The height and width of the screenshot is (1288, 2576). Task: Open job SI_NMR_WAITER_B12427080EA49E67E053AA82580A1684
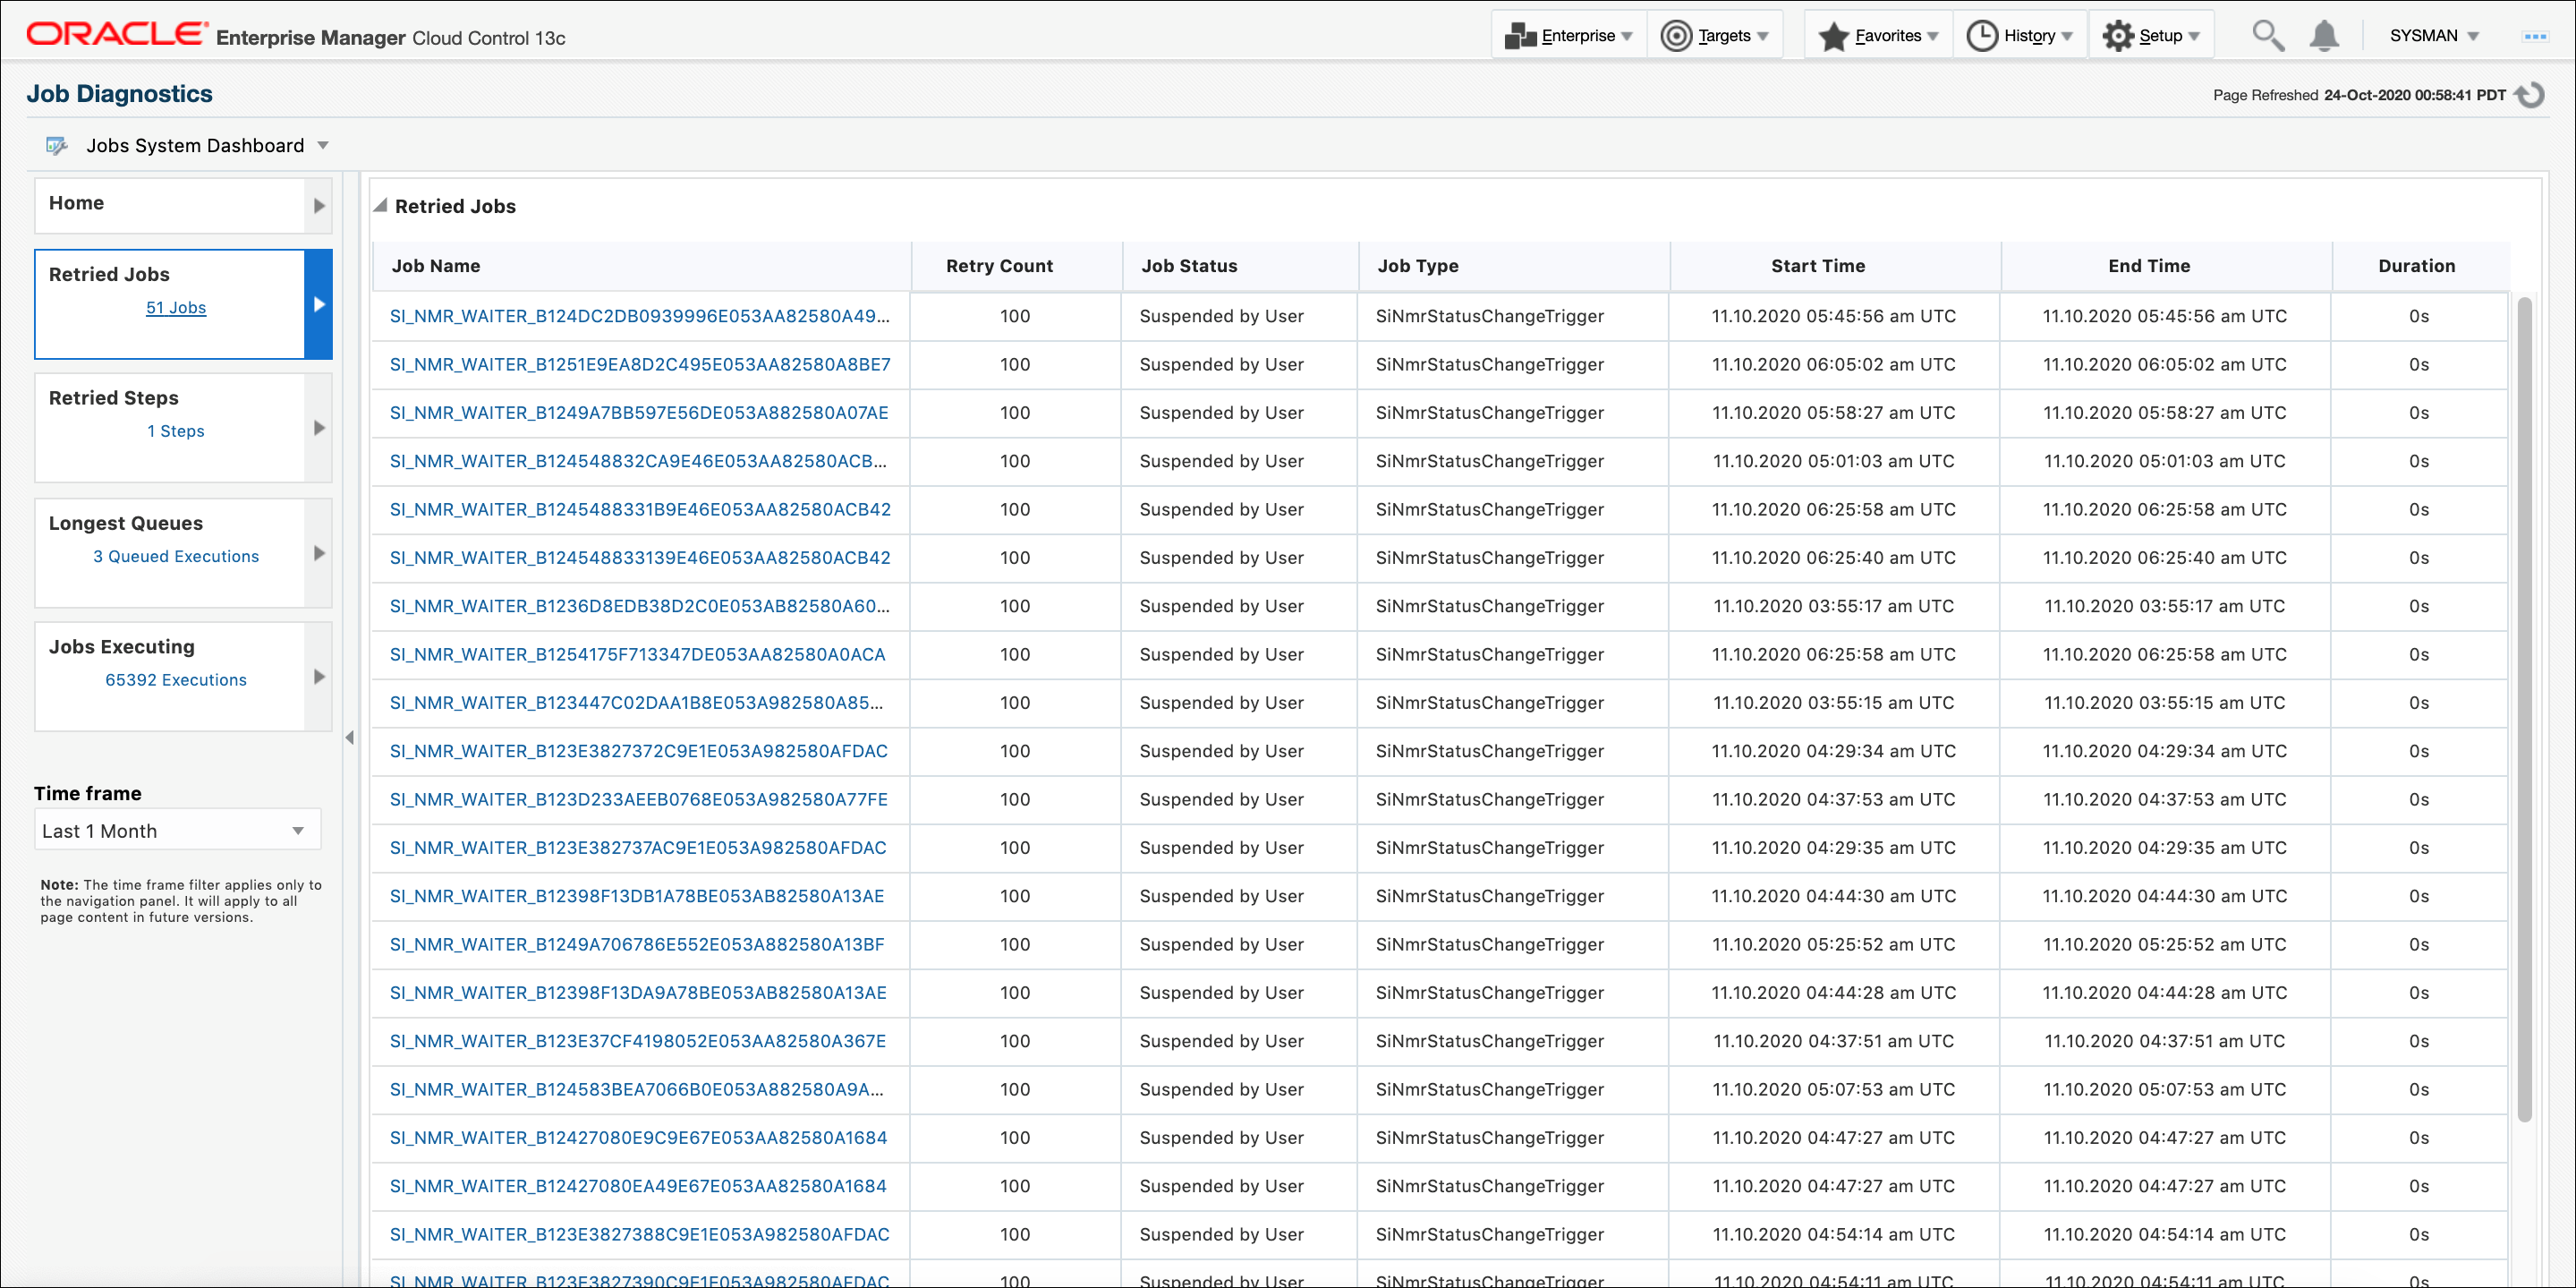tap(638, 1186)
